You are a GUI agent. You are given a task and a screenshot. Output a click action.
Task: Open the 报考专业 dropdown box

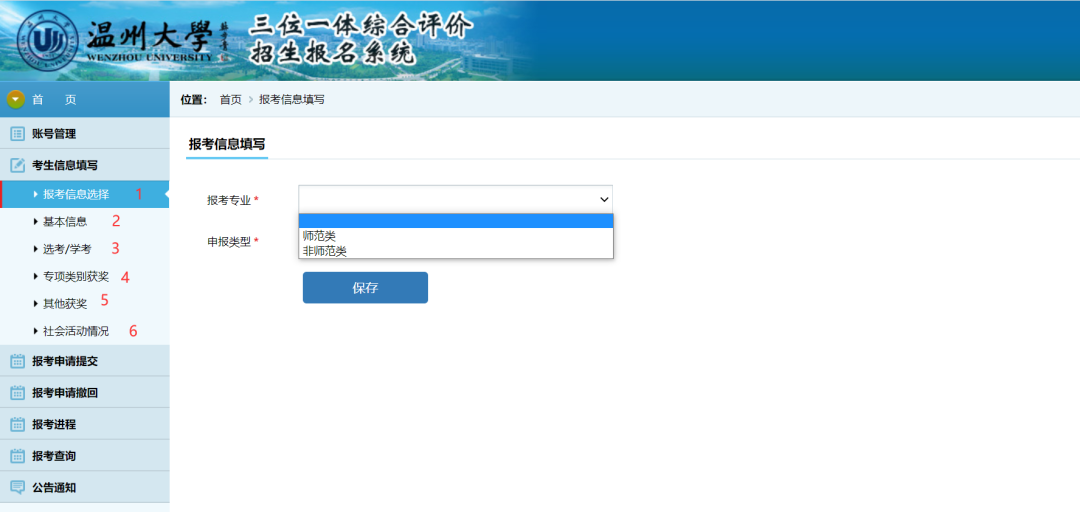455,199
